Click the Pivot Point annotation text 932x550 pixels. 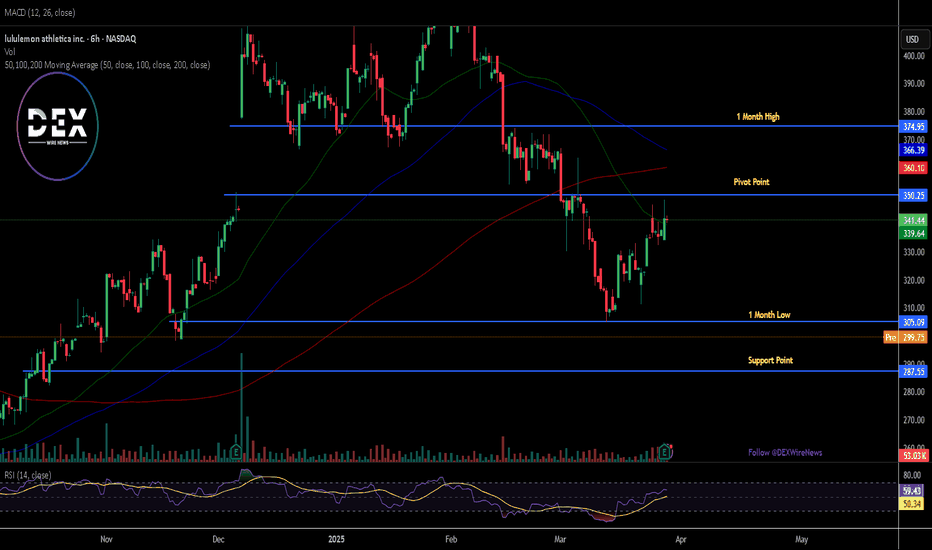click(x=751, y=182)
